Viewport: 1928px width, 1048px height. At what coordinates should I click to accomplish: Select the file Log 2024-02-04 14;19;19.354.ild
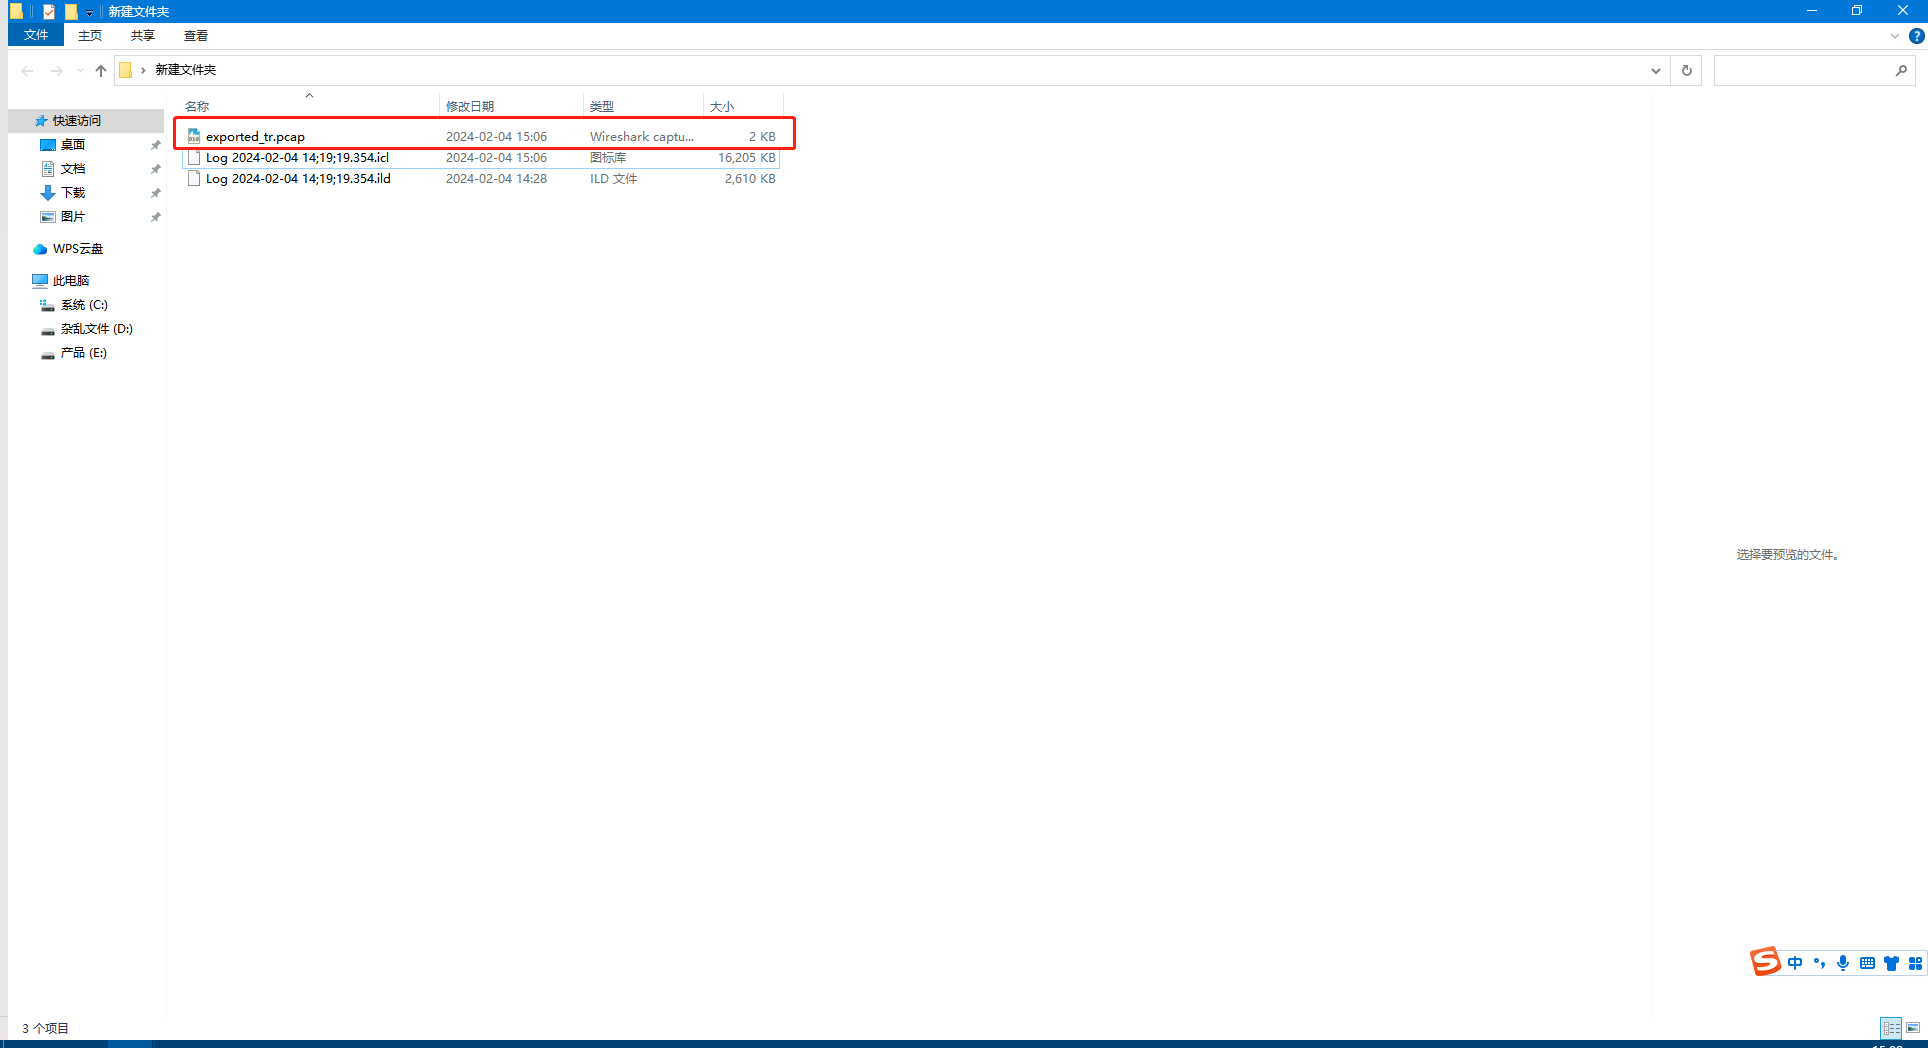coord(481,179)
